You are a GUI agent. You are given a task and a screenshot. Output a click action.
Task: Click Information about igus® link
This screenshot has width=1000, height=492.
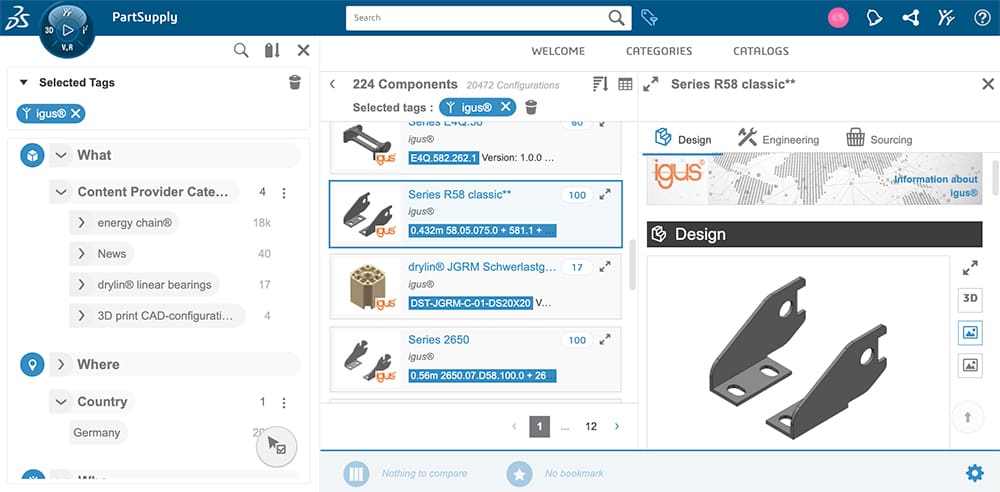(x=936, y=186)
